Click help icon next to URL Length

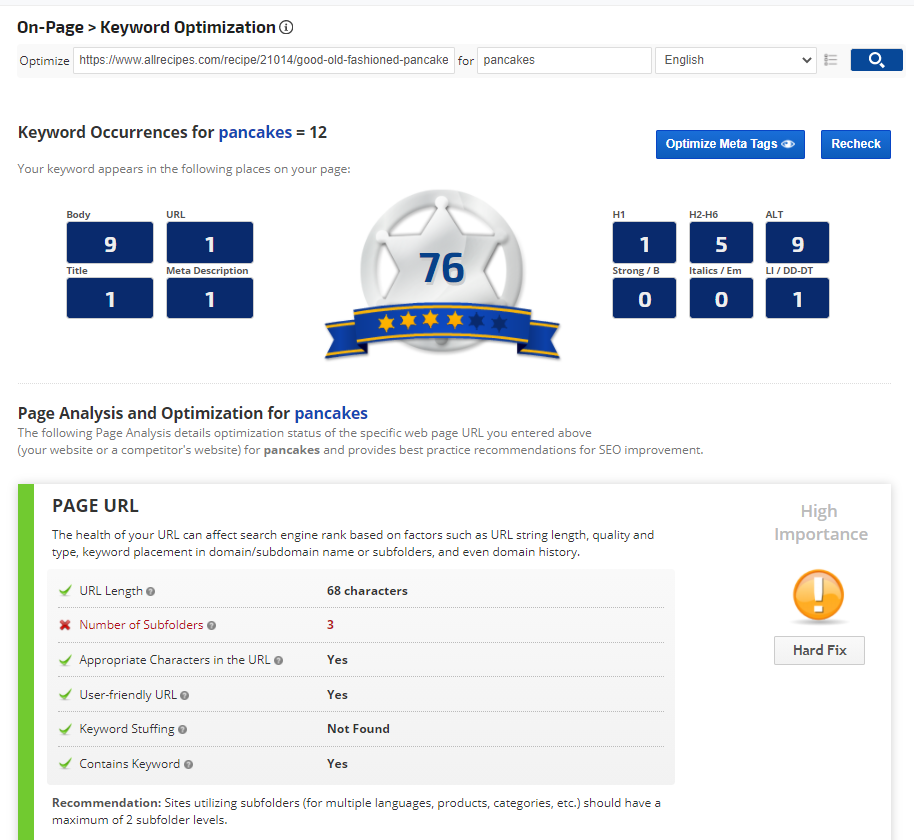pos(151,591)
